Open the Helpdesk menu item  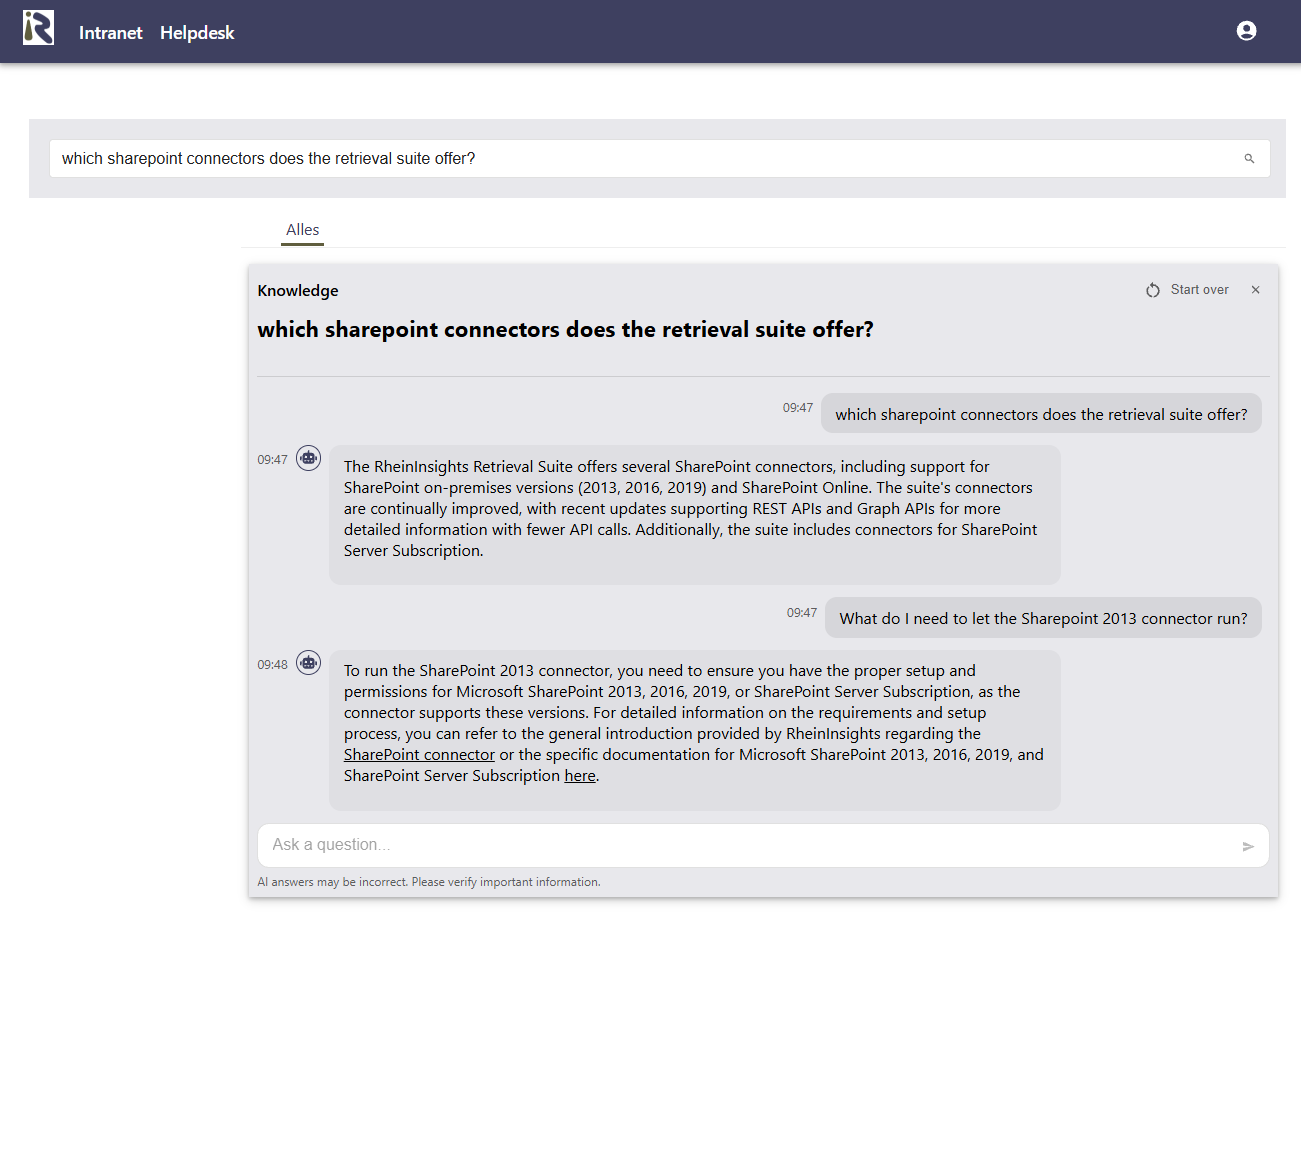[x=197, y=33]
